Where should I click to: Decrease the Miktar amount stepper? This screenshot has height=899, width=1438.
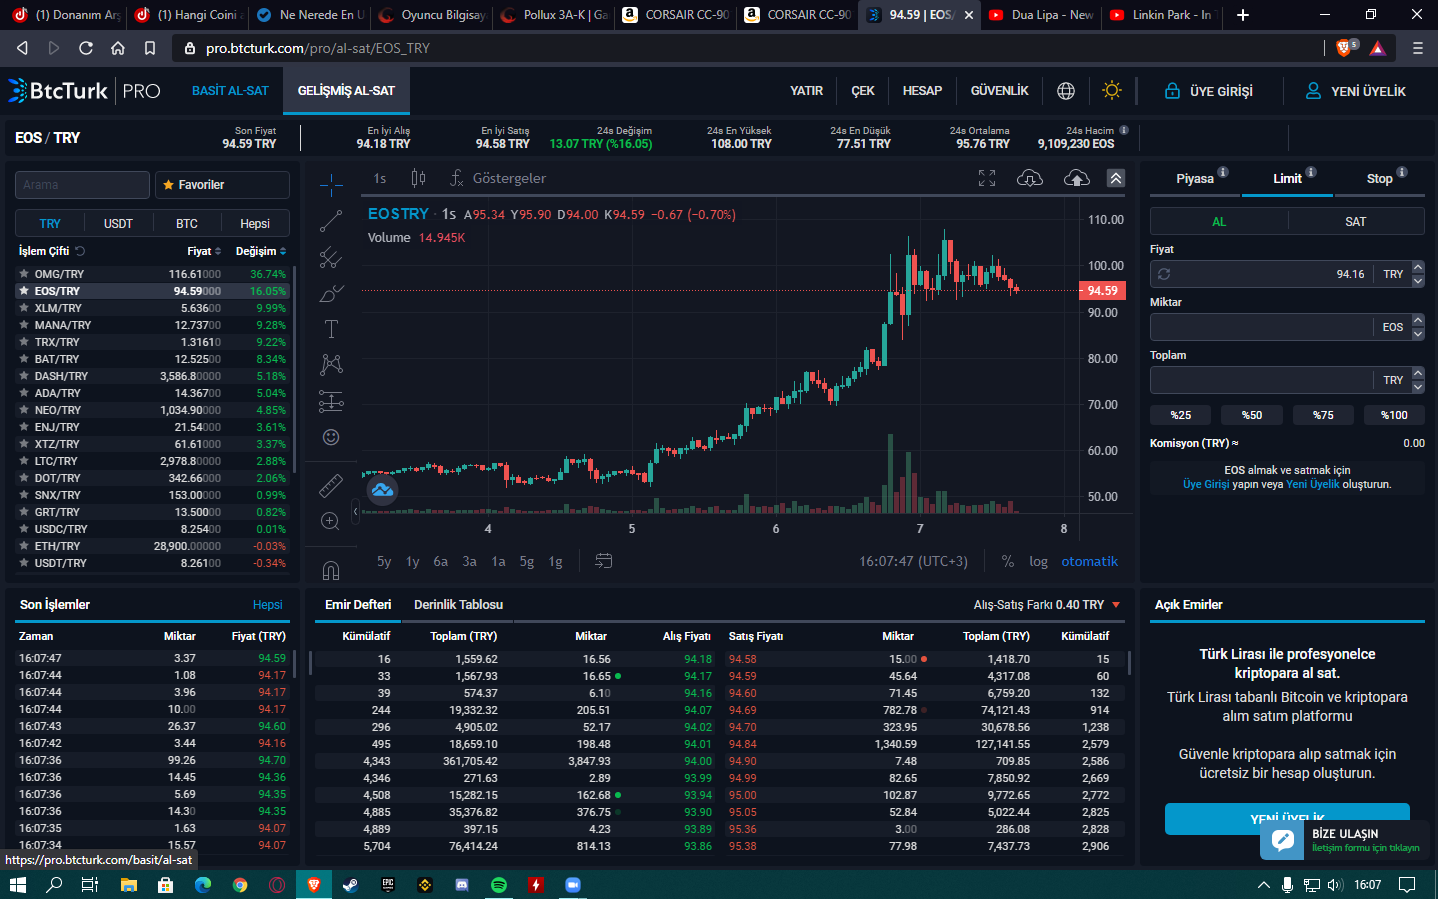pos(1418,334)
